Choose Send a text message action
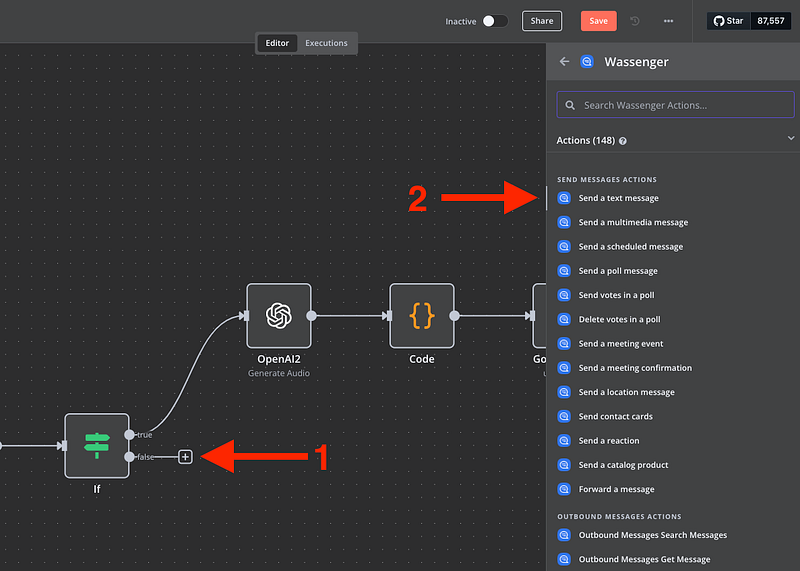 (x=618, y=198)
